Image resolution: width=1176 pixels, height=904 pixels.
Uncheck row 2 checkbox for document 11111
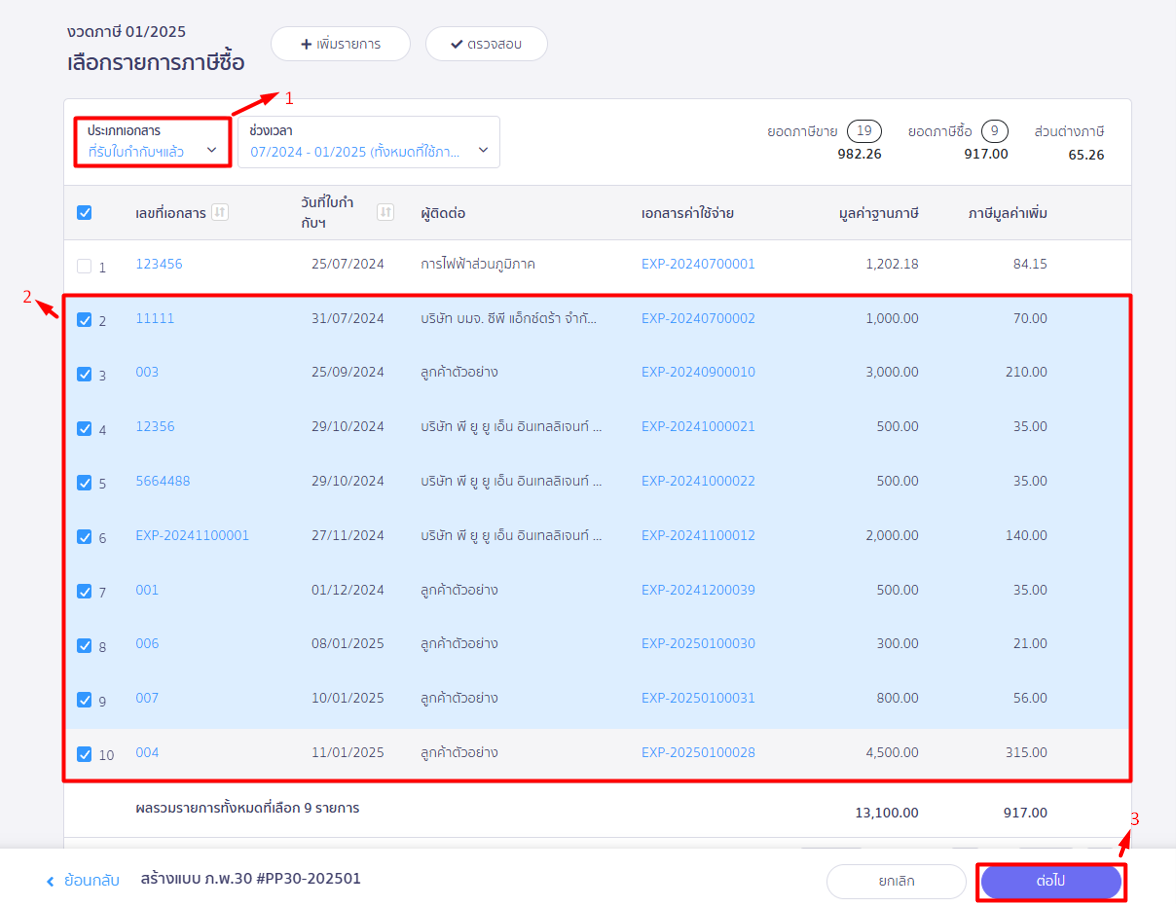[x=85, y=320]
